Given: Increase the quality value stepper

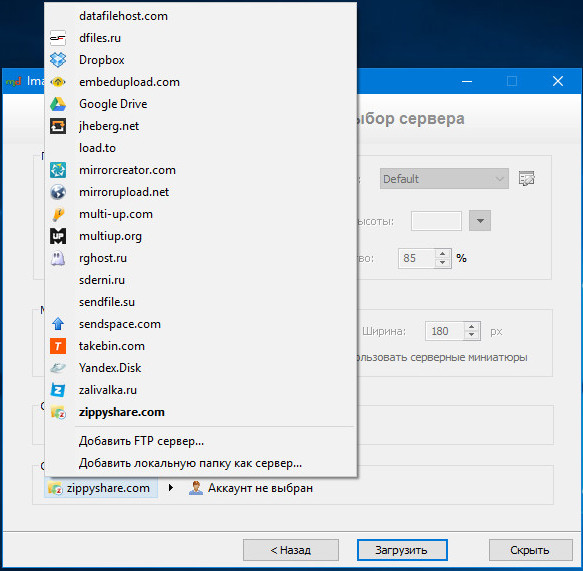Looking at the screenshot, I should pos(442,254).
